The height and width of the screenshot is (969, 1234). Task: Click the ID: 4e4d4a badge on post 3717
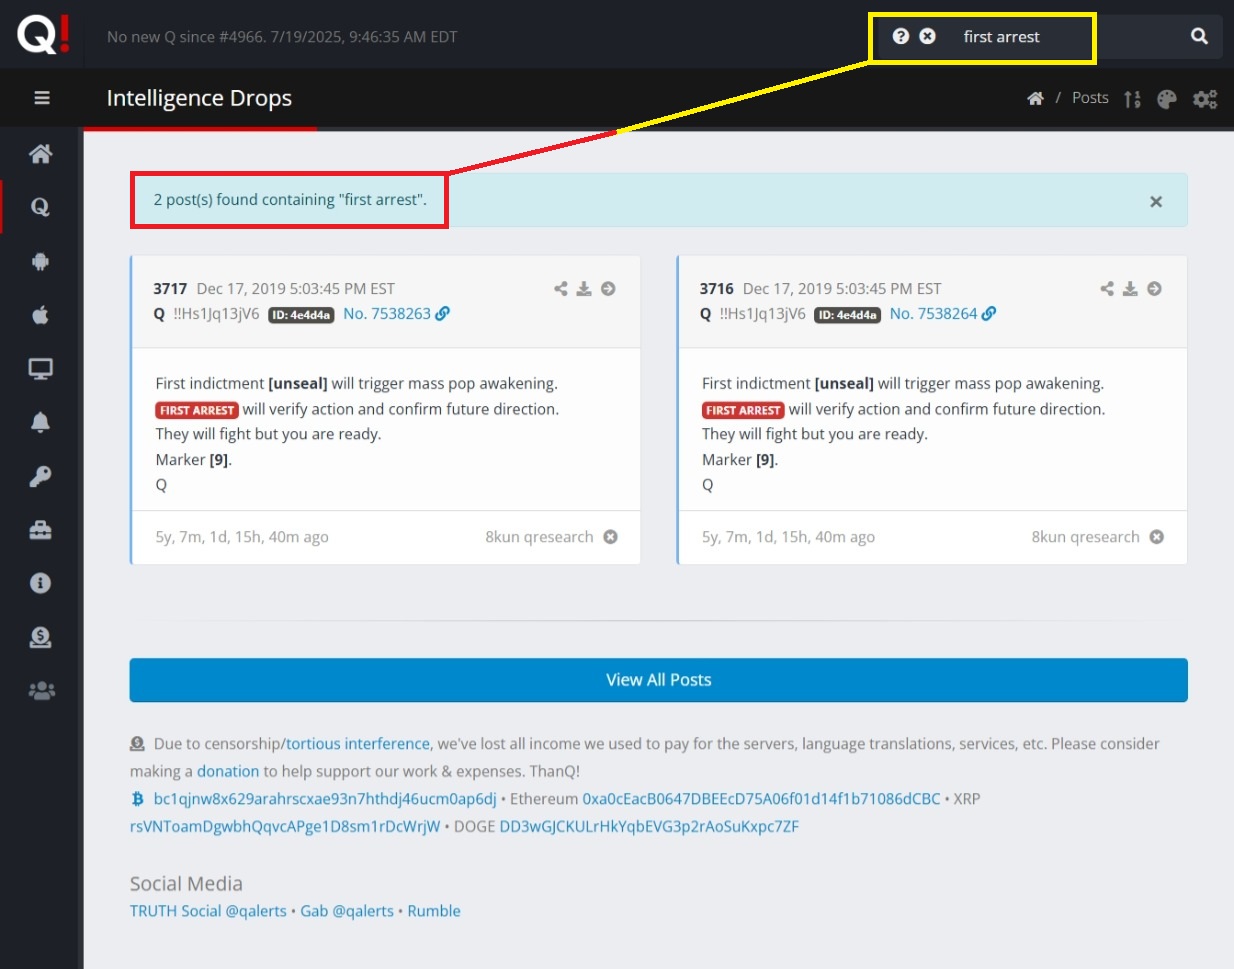tap(301, 315)
